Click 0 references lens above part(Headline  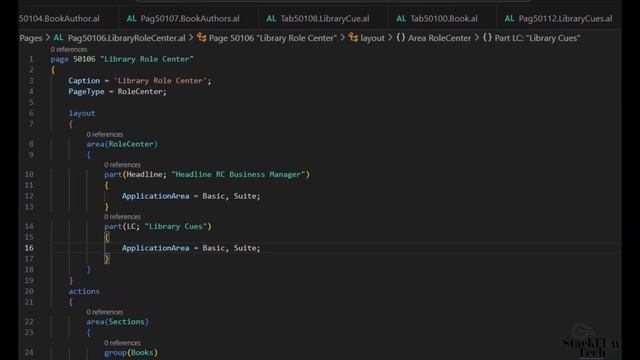coord(122,165)
